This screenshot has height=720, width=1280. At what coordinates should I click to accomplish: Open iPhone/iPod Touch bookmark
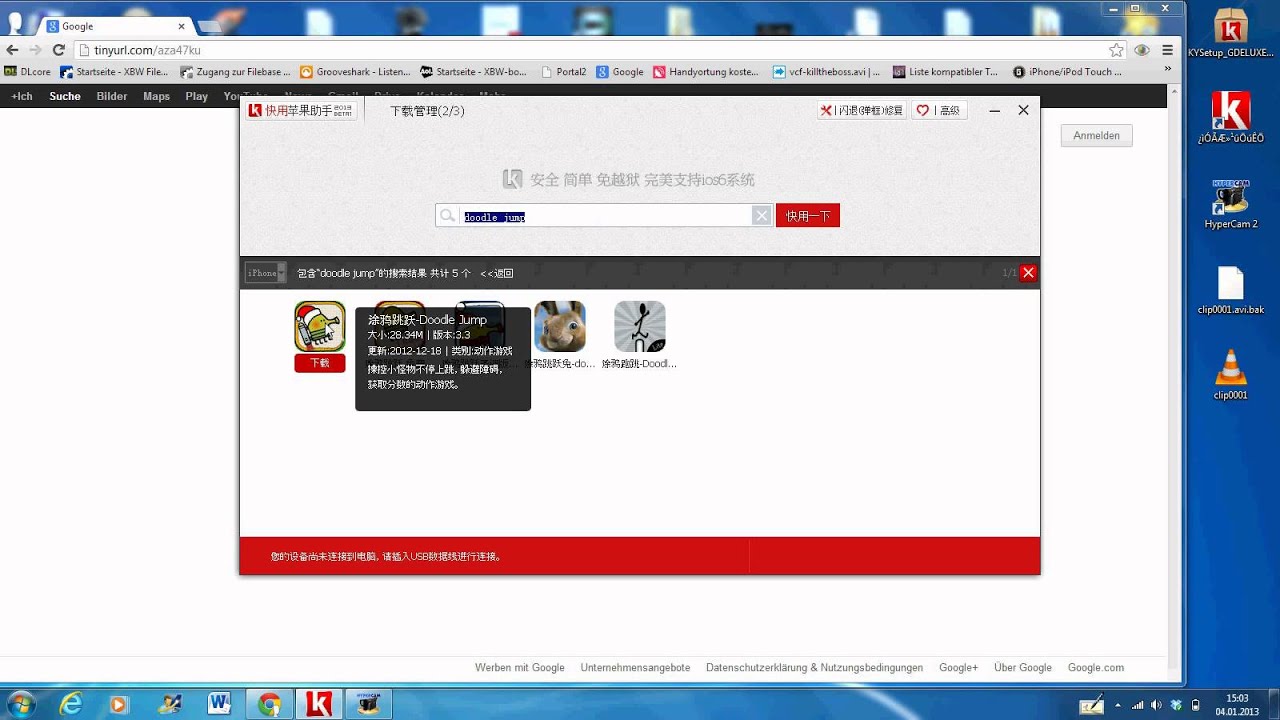[x=1067, y=72]
